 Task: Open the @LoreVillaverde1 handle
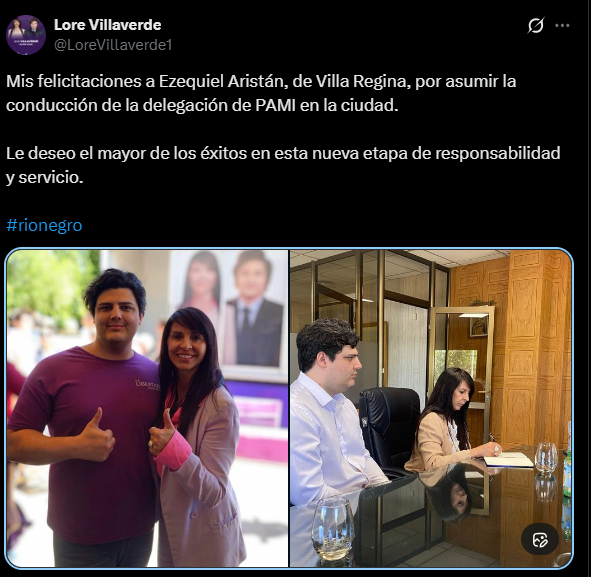113,45
